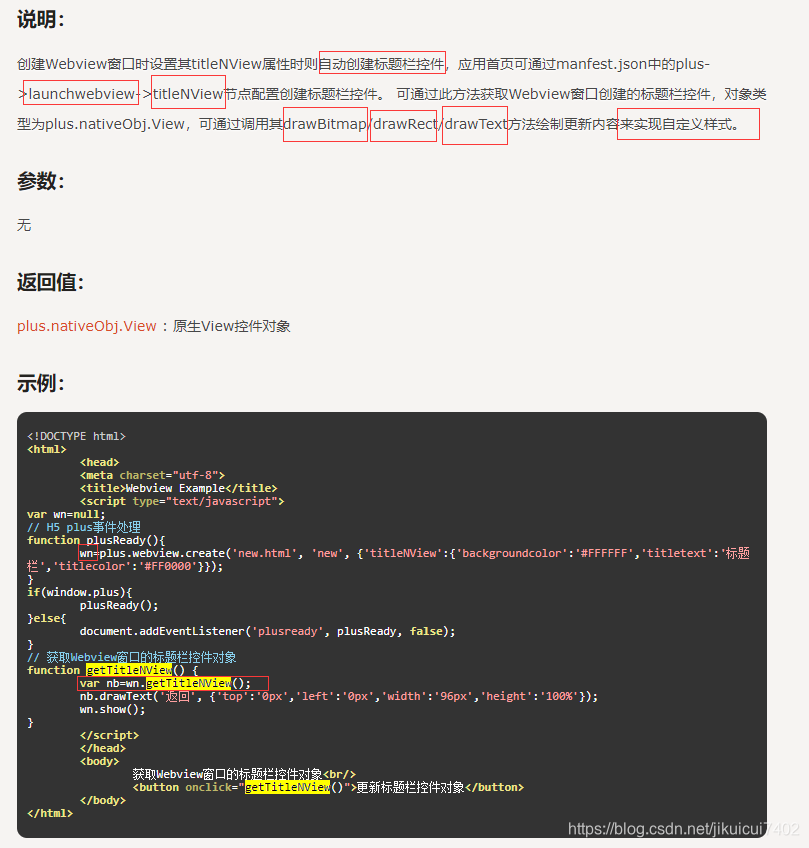Click the button onclick="getTitleNView()" code line
Viewport: 809px width, 848px height.
tap(328, 787)
